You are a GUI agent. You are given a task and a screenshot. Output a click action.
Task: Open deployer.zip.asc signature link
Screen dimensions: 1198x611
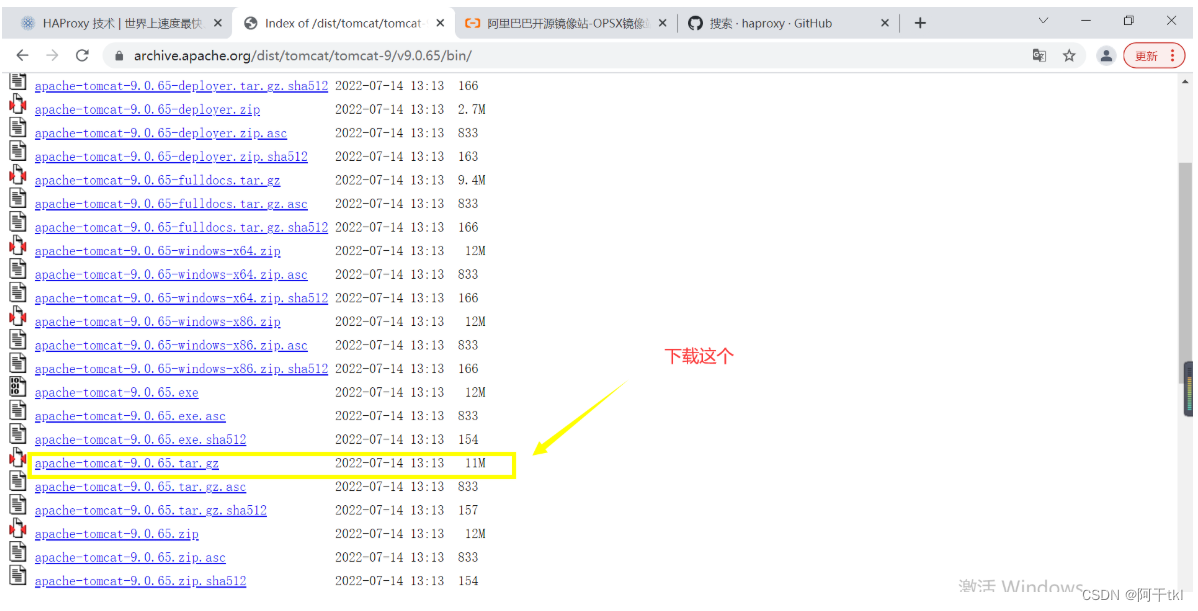[160, 134]
